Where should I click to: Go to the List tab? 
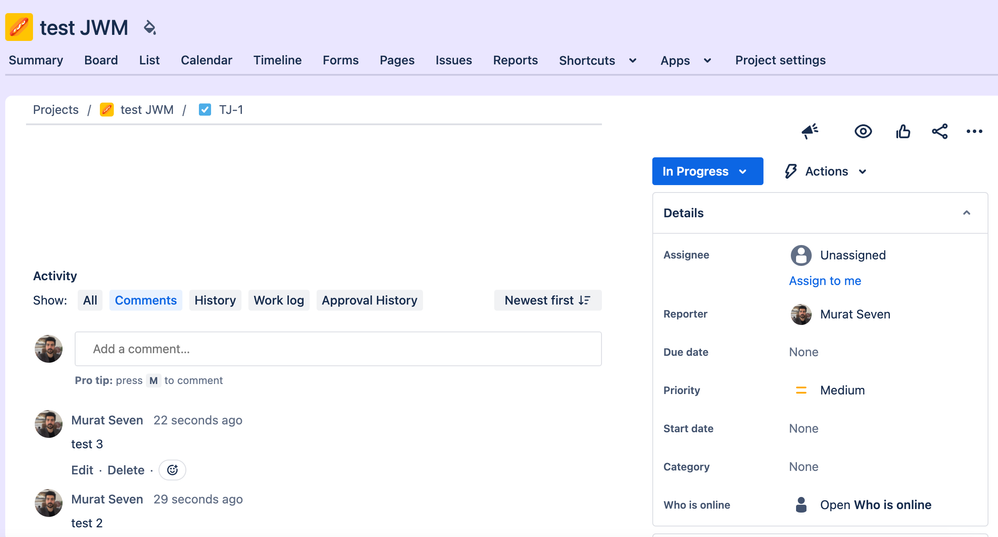(150, 60)
